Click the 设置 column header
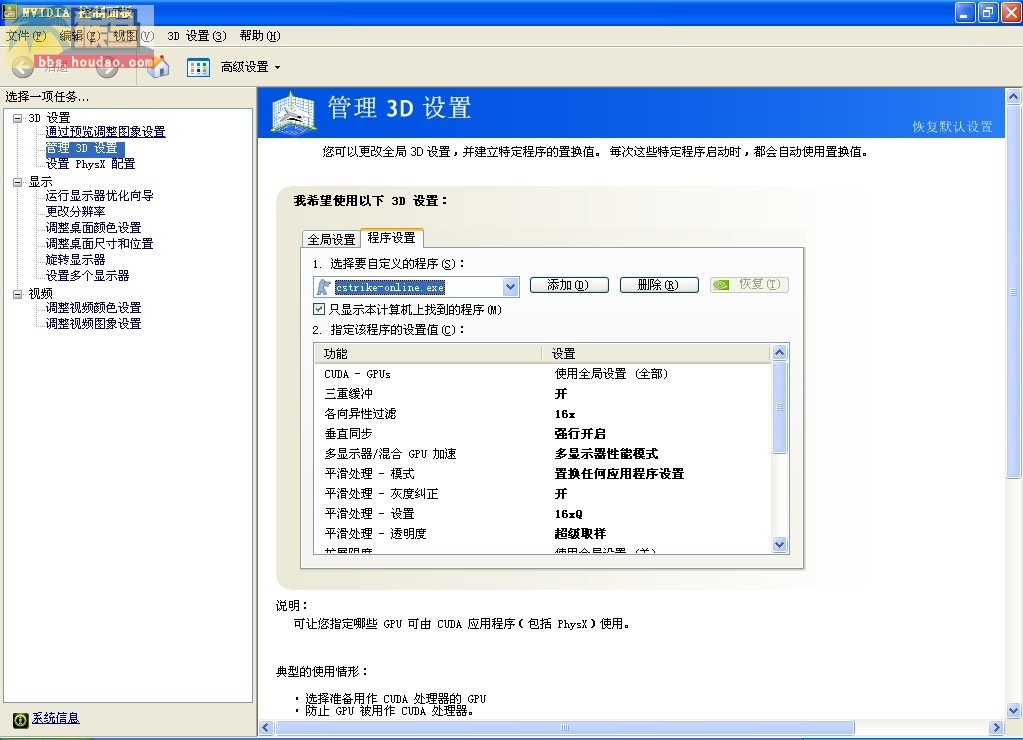This screenshot has height=740, width=1023. (x=656, y=354)
